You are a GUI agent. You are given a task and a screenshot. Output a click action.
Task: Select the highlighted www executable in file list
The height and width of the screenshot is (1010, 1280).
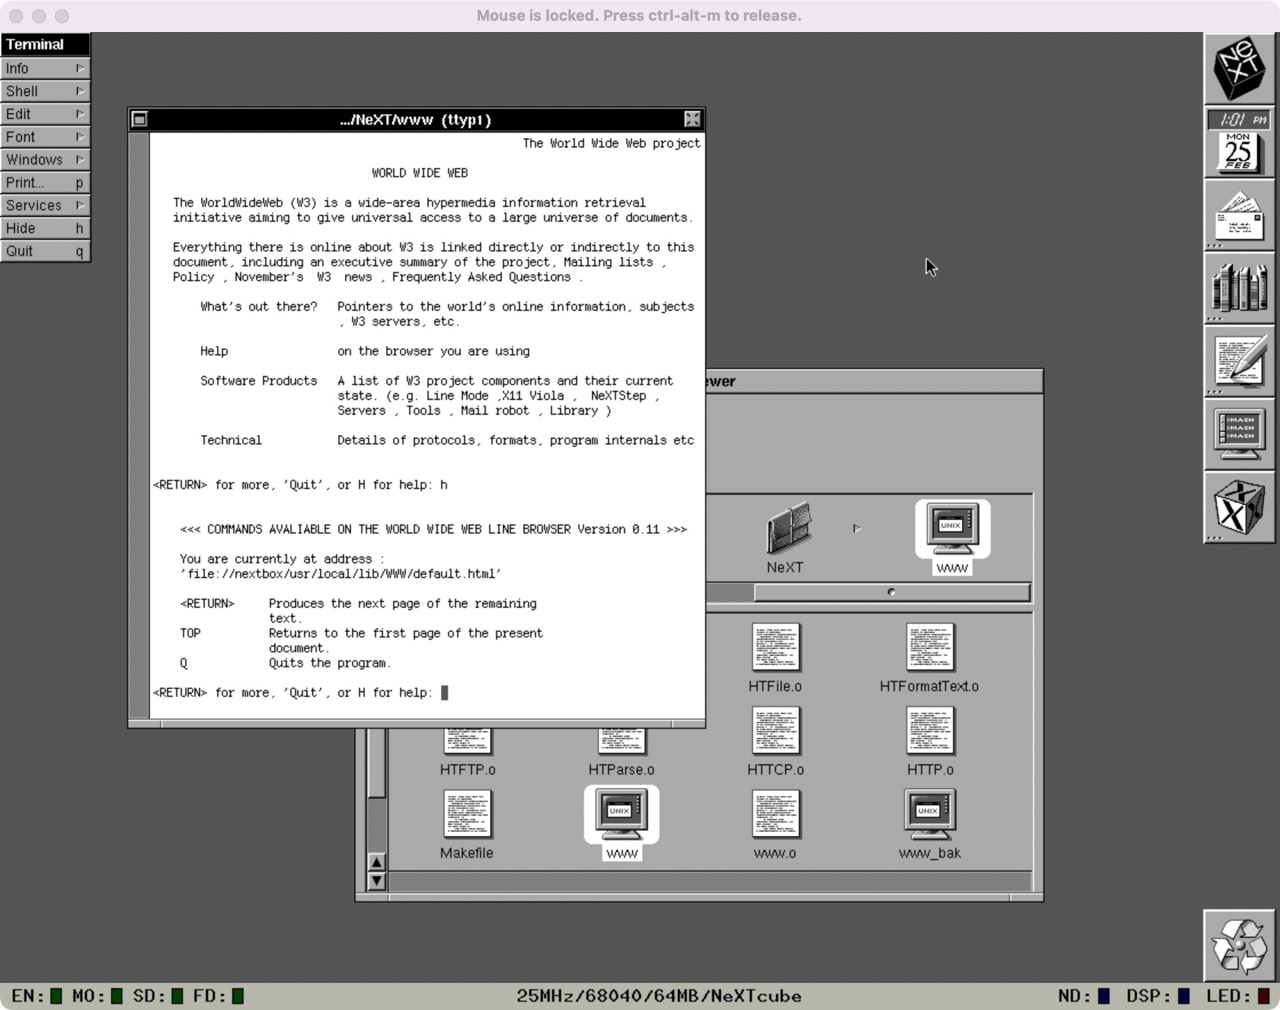pos(621,814)
